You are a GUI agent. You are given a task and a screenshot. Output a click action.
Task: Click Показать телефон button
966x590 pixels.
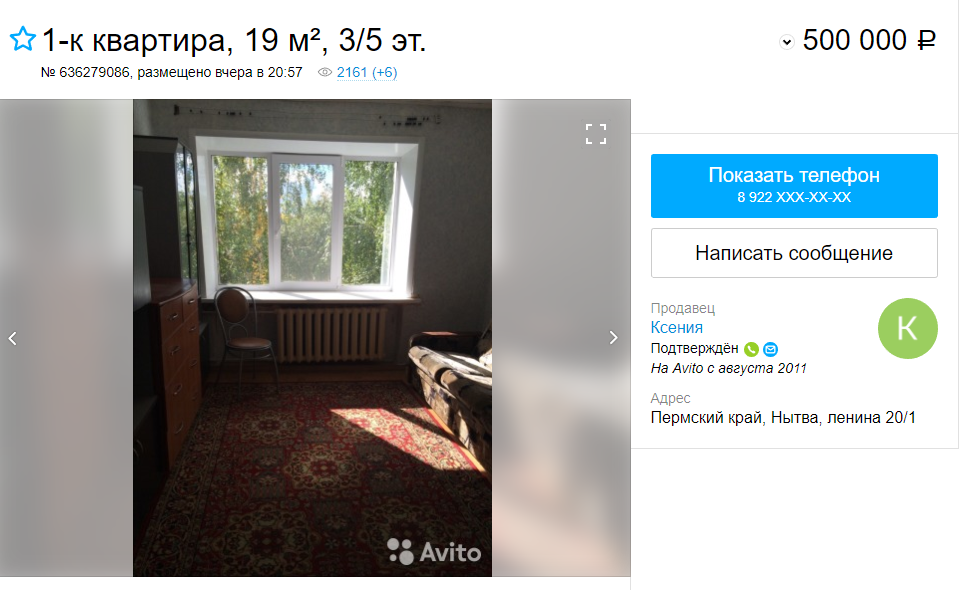[794, 185]
